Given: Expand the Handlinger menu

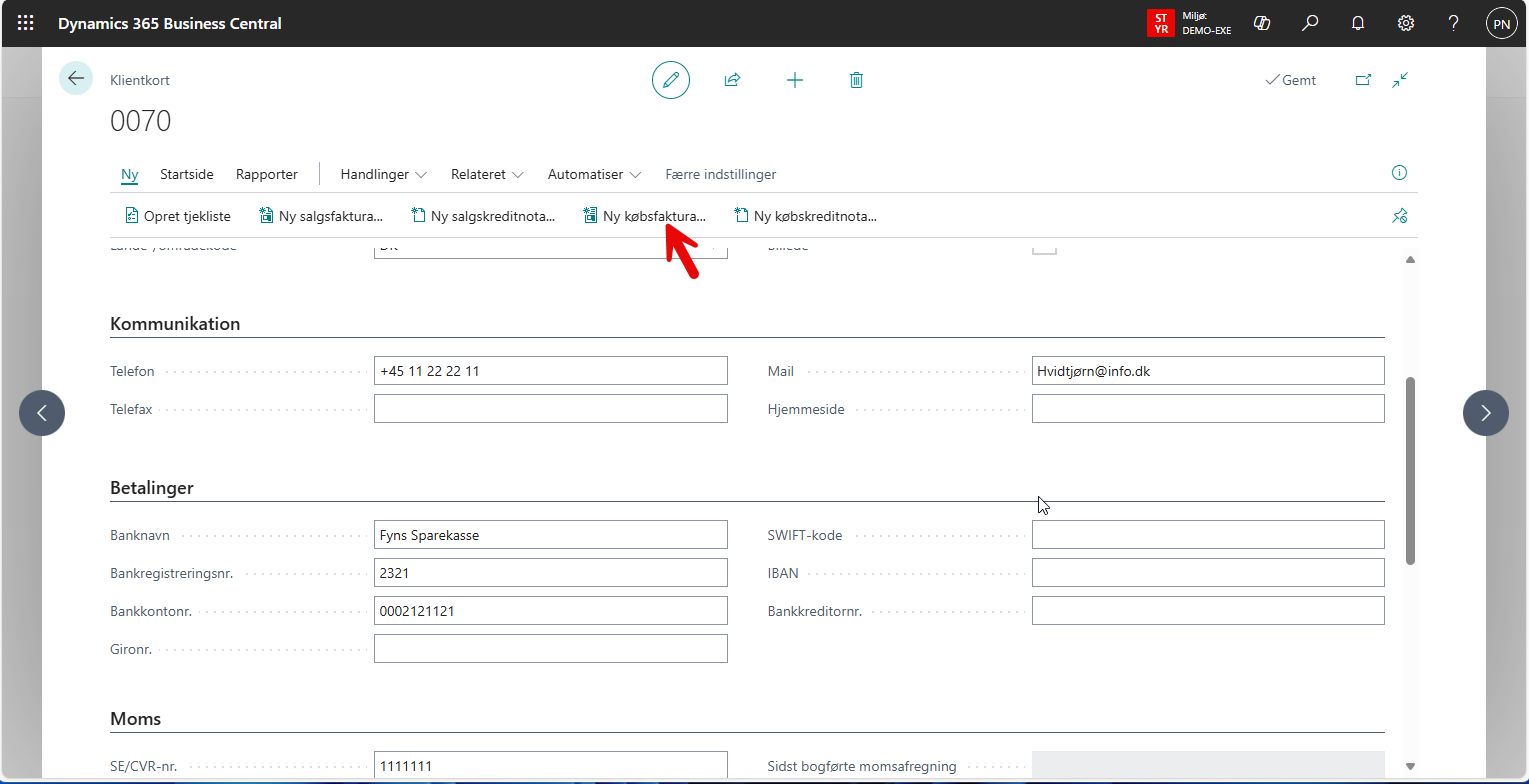Looking at the screenshot, I should tap(384, 174).
